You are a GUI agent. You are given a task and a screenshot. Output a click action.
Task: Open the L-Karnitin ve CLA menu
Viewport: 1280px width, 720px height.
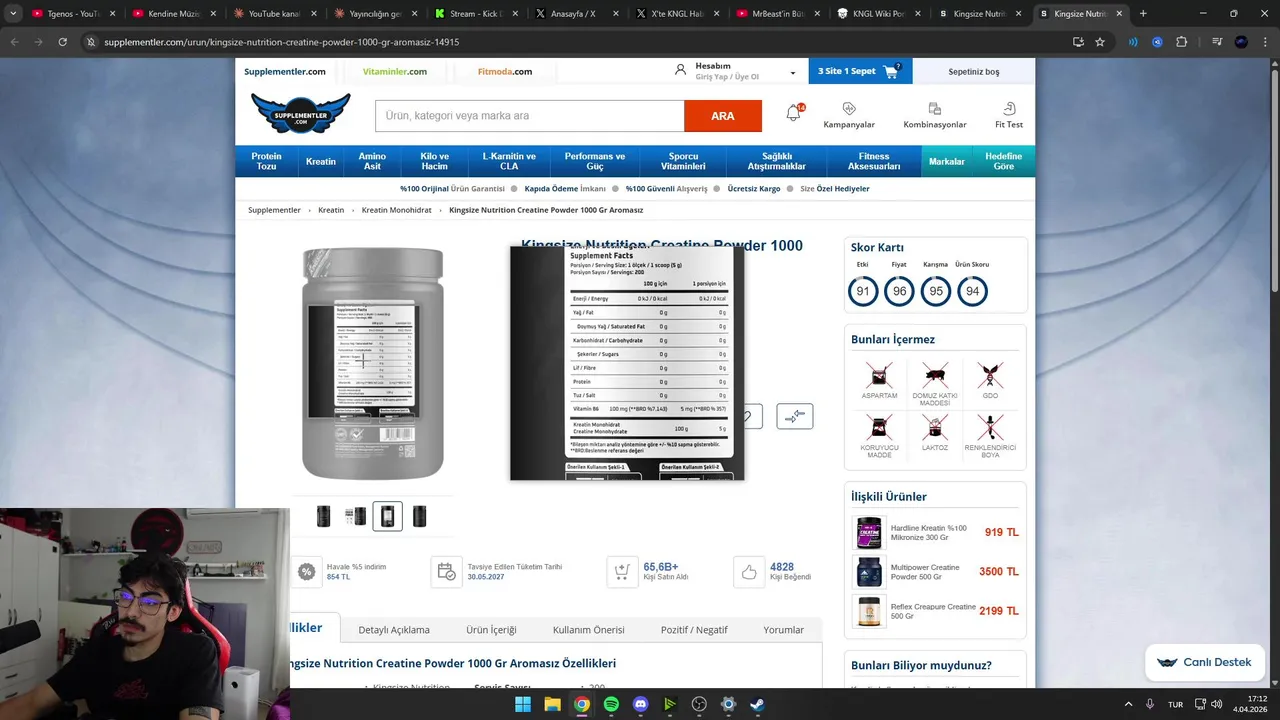[509, 161]
